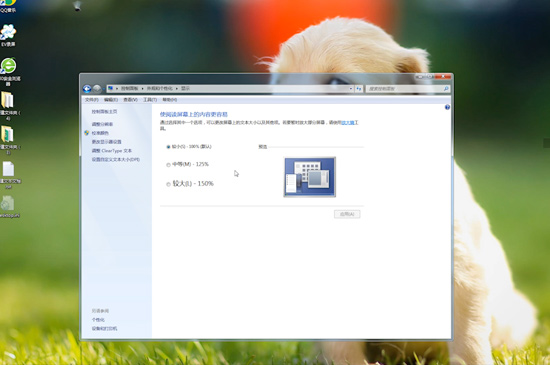This screenshot has width=550, height=365.
Task: Click the address bar refresh icon
Action: (x=358, y=89)
